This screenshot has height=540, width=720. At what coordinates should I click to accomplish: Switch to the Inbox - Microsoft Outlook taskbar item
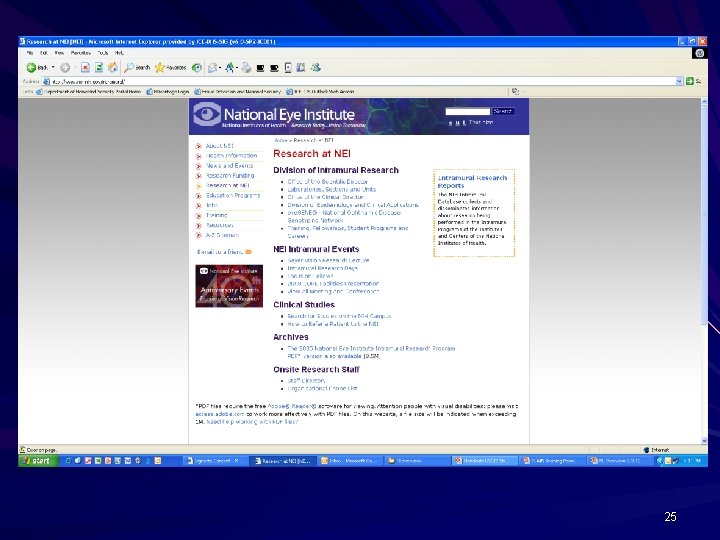(349, 461)
